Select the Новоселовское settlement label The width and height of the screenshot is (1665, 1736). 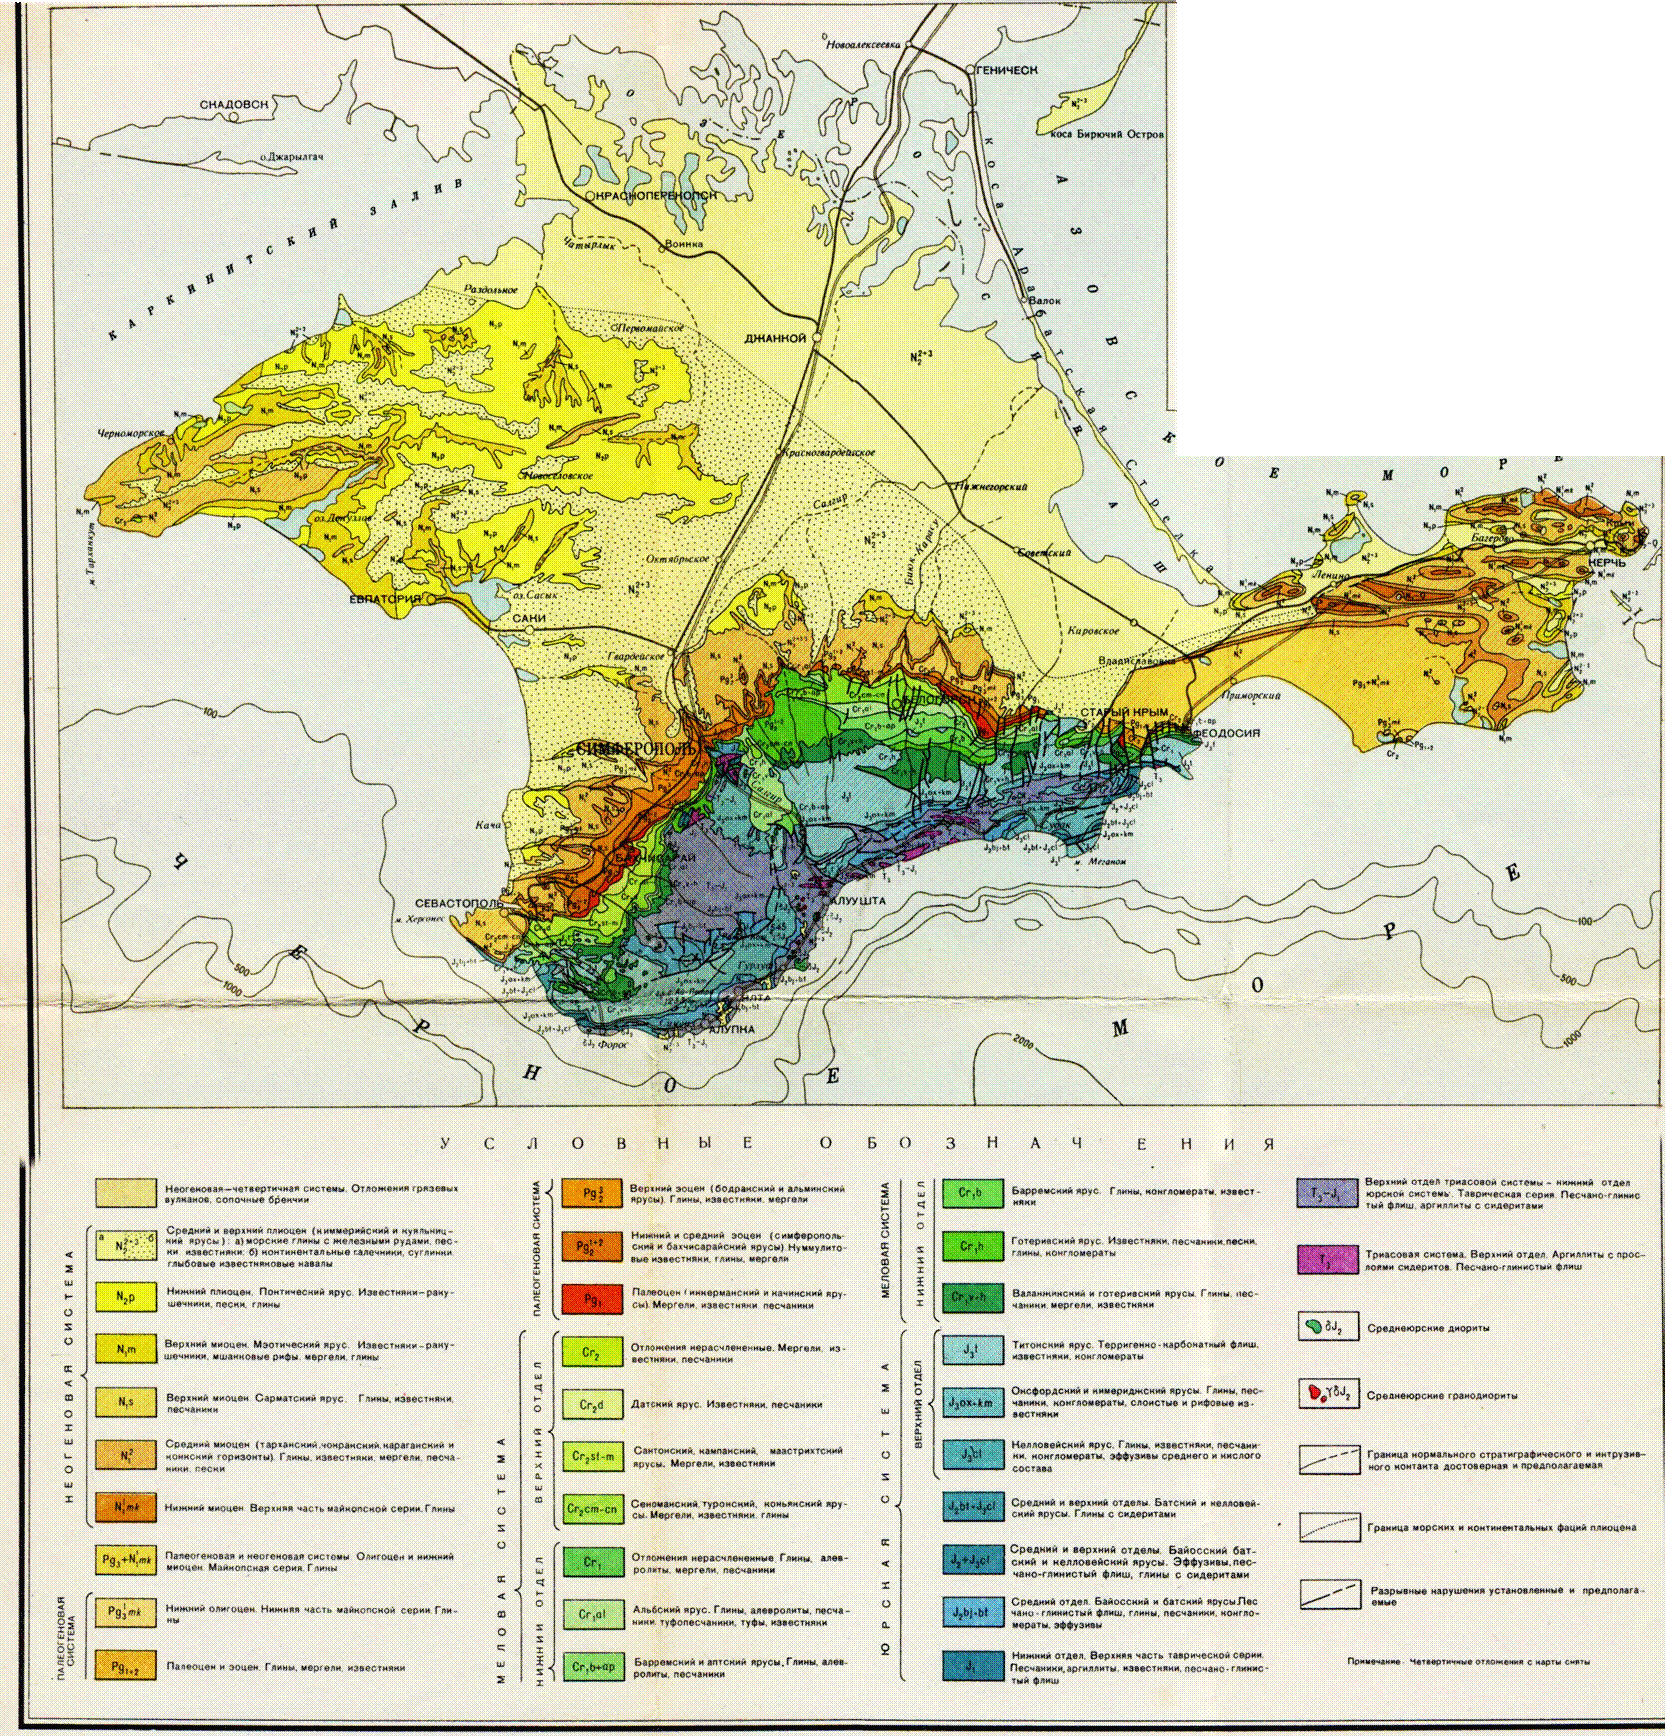(557, 475)
